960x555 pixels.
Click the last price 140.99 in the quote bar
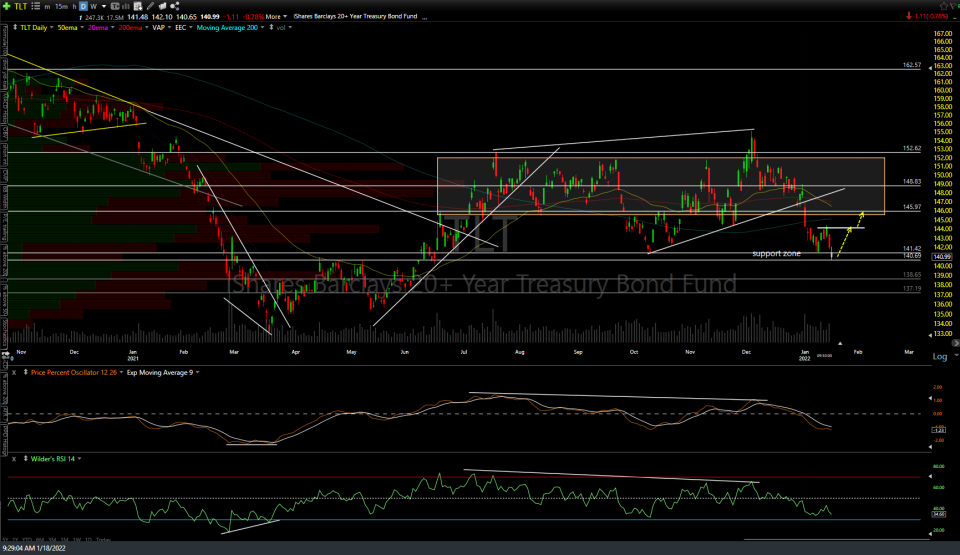tap(210, 17)
